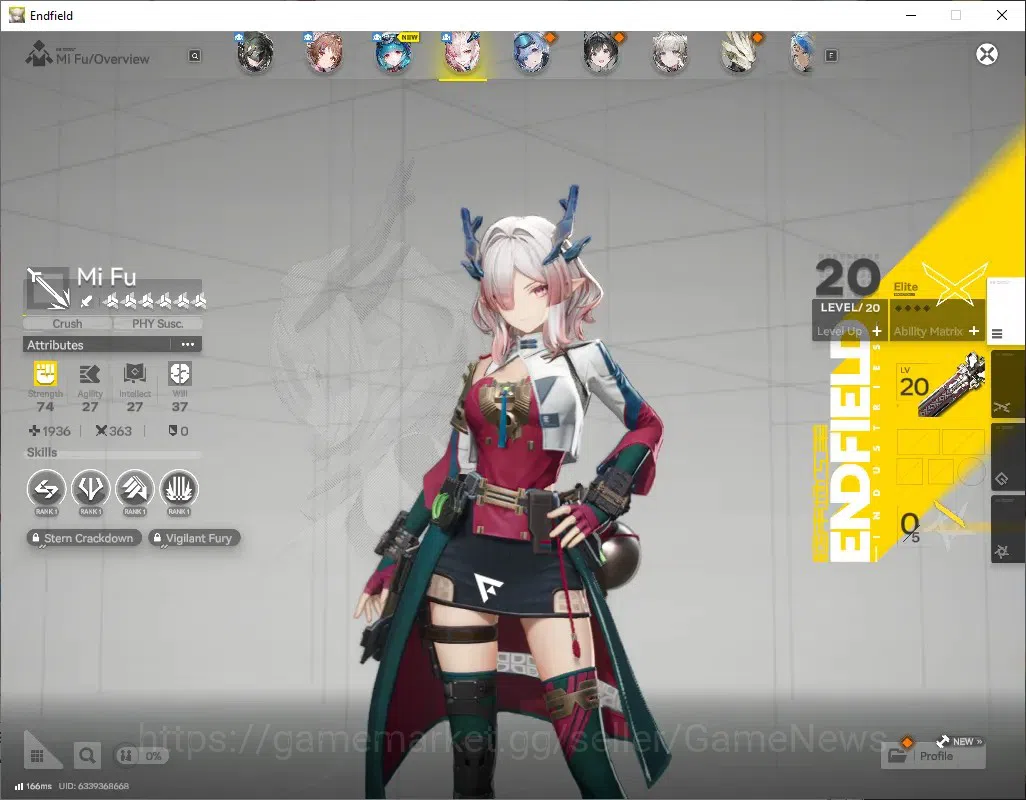Select the highlighted Mi Fu portrait
The image size is (1026, 800).
pos(463,54)
